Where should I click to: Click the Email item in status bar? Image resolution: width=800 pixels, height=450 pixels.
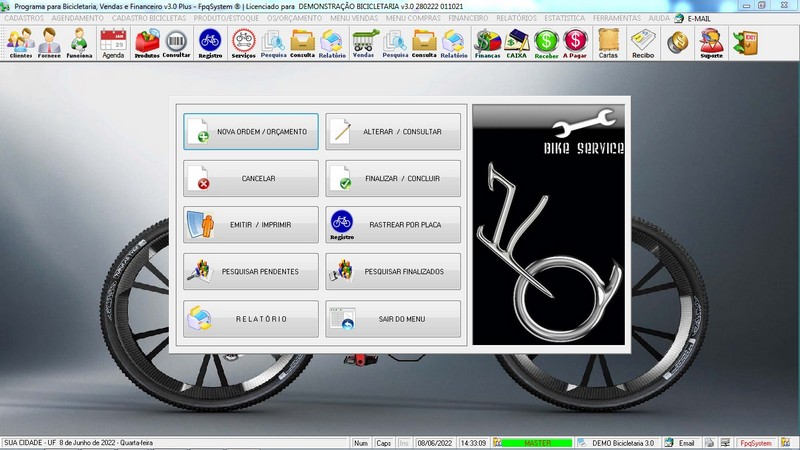(680, 443)
